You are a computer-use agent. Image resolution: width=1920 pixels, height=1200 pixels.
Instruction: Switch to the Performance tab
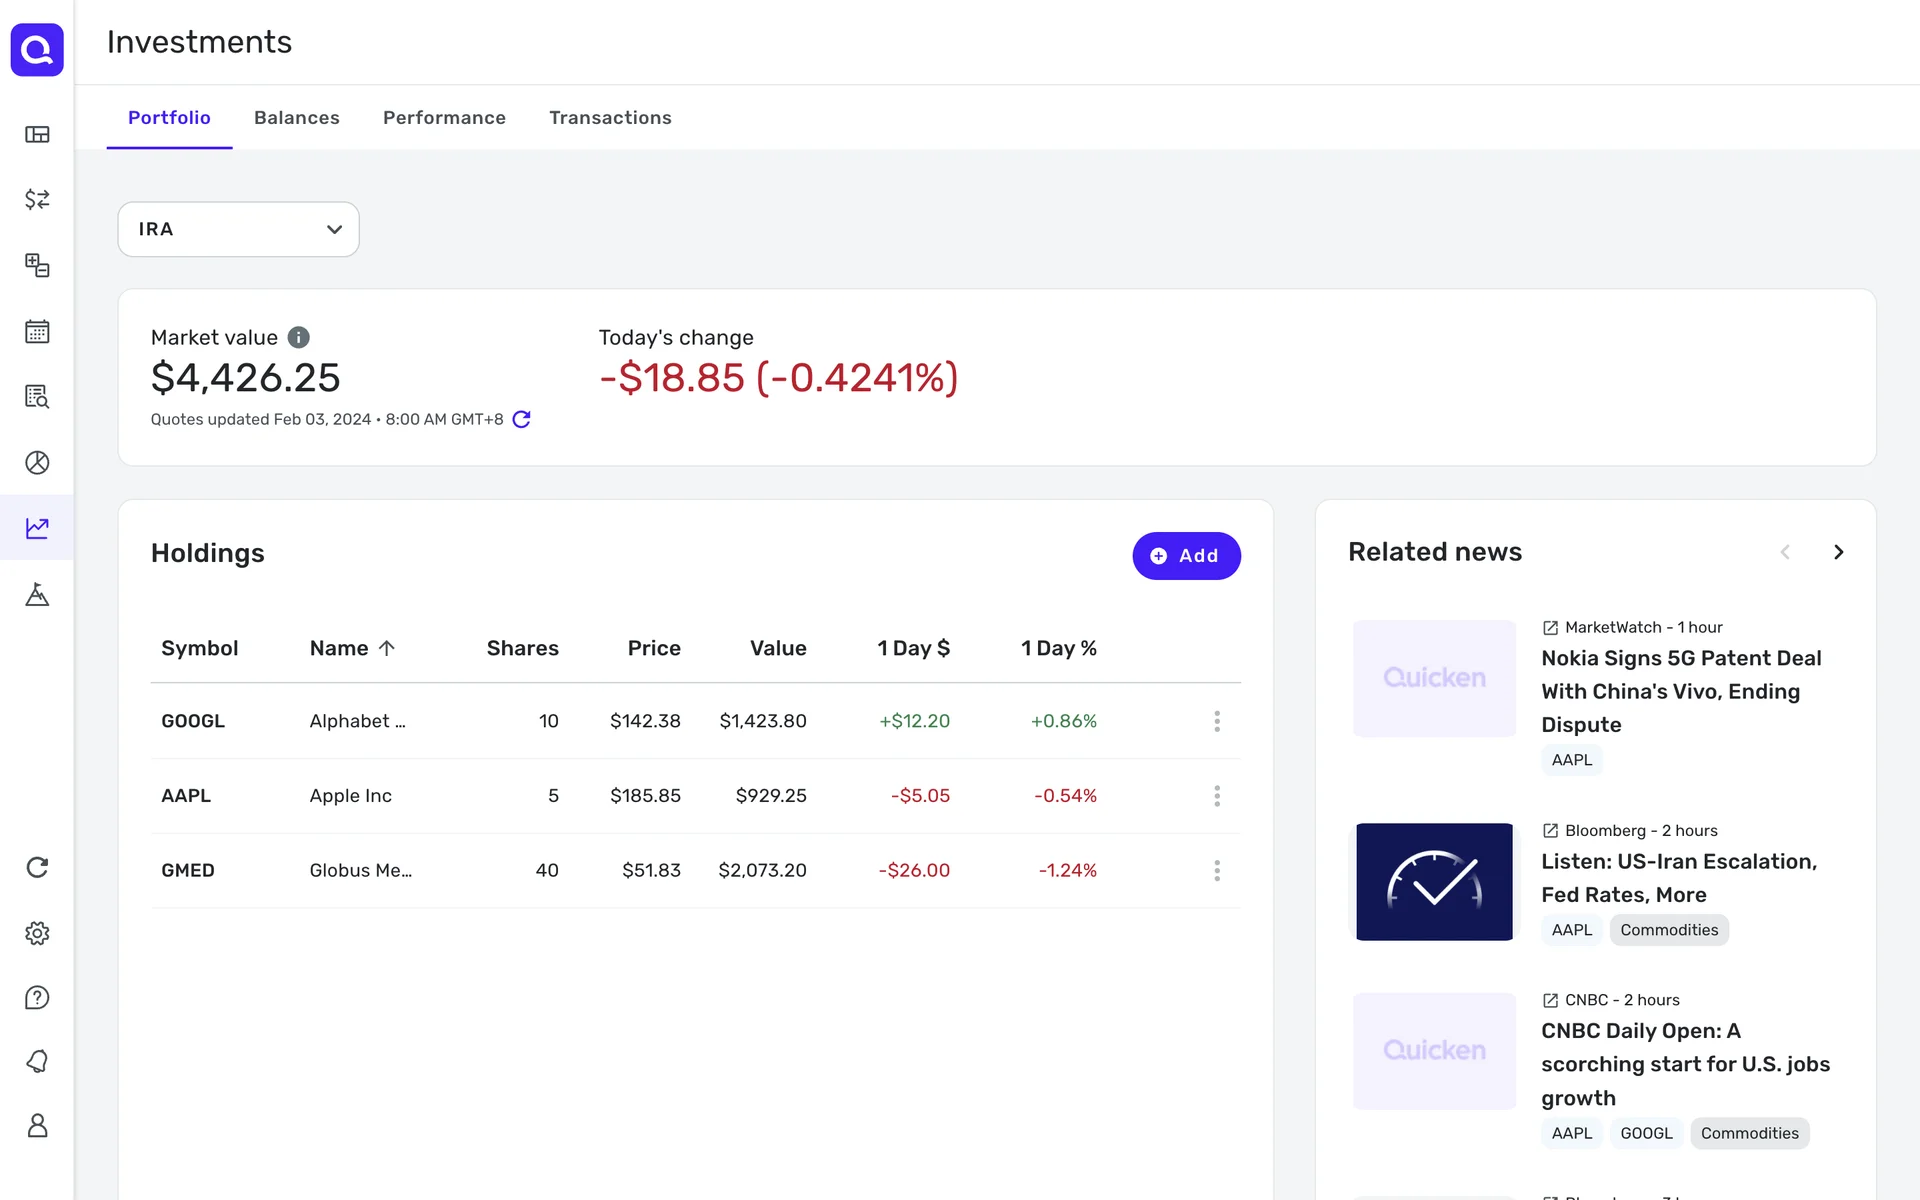(x=444, y=118)
